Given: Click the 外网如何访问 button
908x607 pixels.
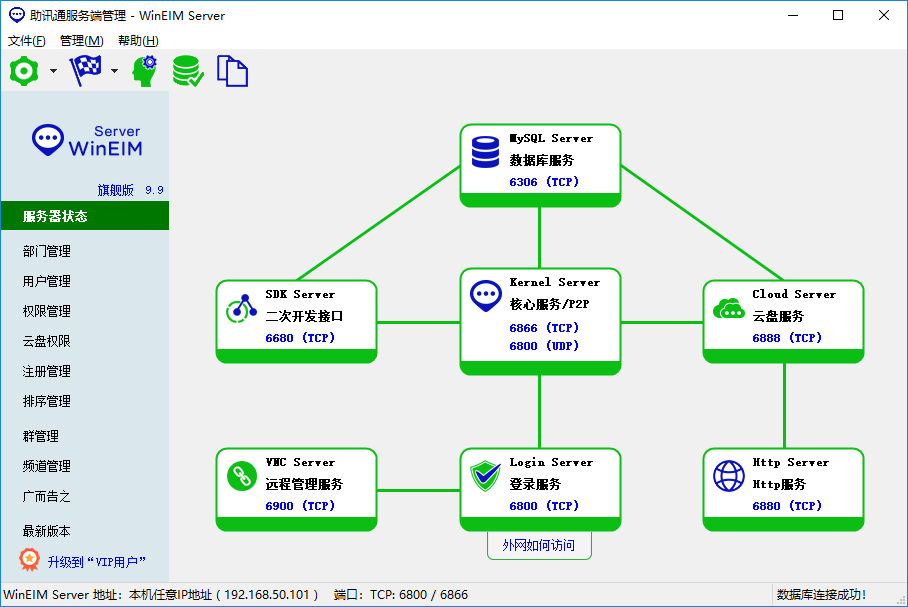Looking at the screenshot, I should pyautogui.click(x=539, y=546).
